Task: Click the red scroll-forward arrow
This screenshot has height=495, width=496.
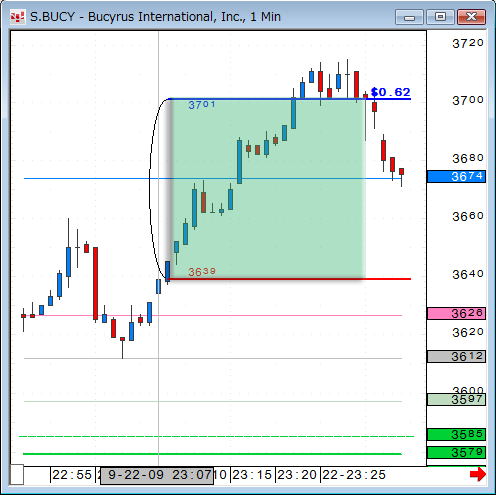Action: point(477,474)
